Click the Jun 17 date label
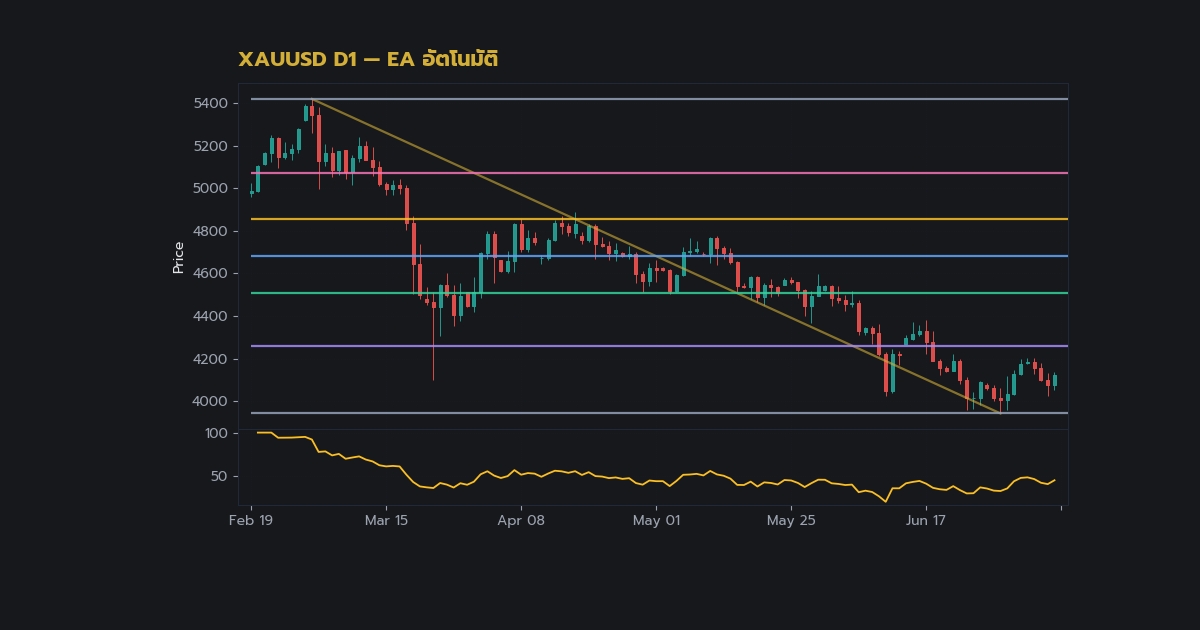Image resolution: width=1200 pixels, height=630 pixels. [926, 520]
